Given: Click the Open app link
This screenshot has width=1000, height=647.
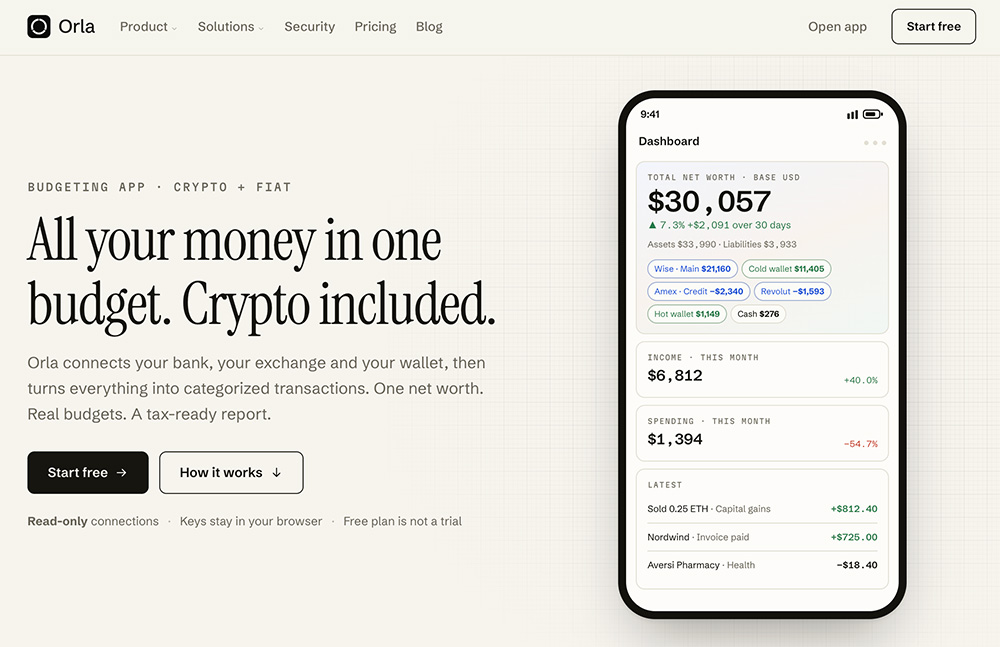Looking at the screenshot, I should [837, 27].
